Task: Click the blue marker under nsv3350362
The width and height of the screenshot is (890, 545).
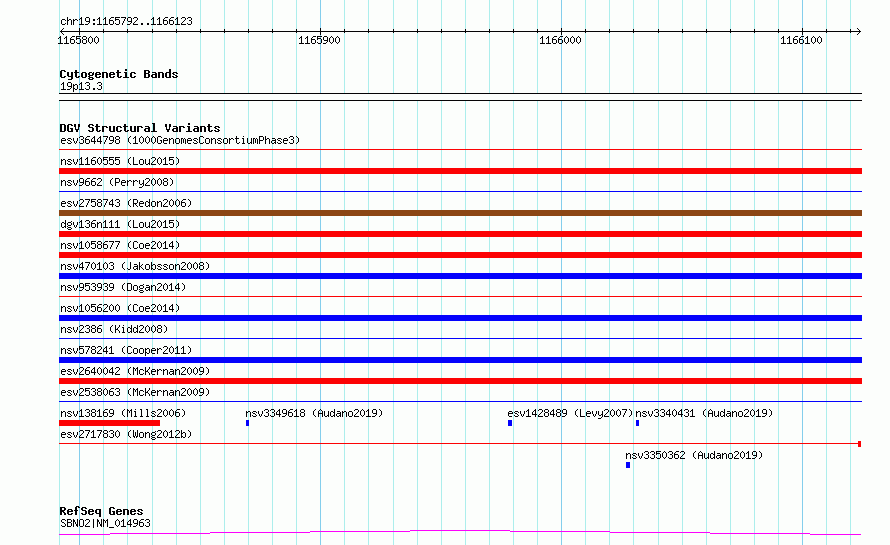Action: [628, 465]
